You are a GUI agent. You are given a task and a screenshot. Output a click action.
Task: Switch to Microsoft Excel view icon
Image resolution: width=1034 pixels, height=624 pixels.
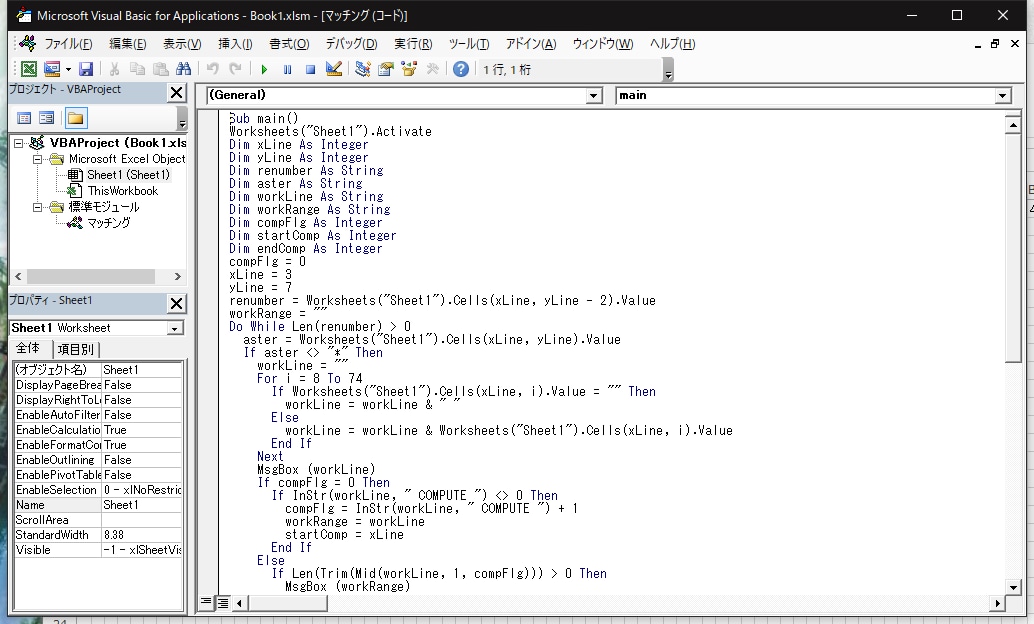pyautogui.click(x=29, y=69)
